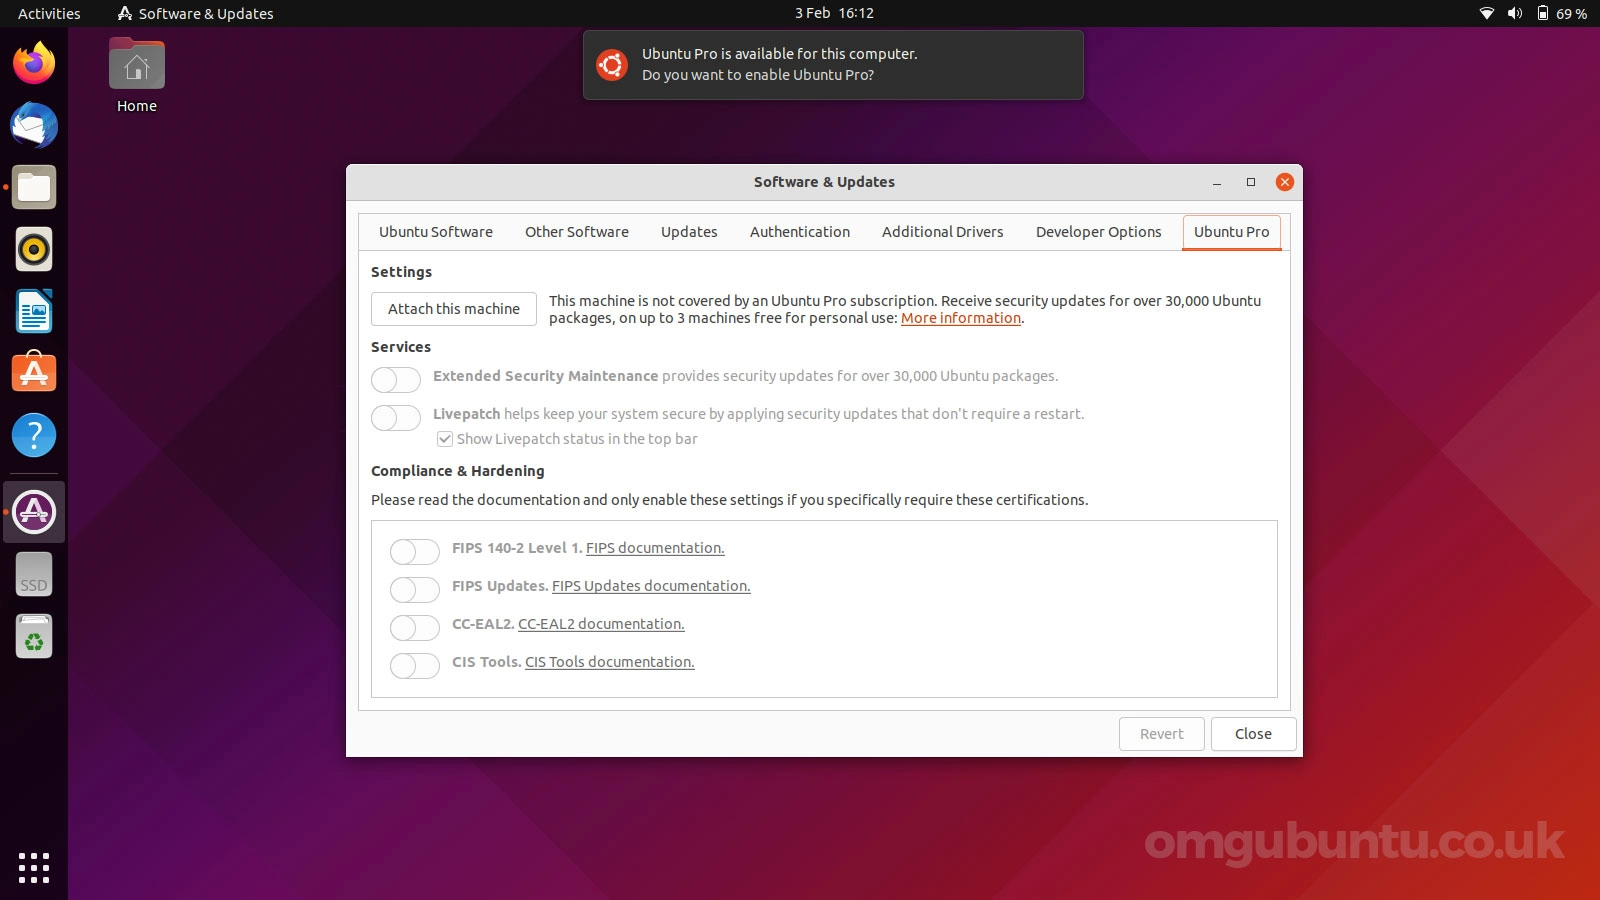Image resolution: width=1600 pixels, height=900 pixels.
Task: Click the Close button
Action: (x=1254, y=734)
